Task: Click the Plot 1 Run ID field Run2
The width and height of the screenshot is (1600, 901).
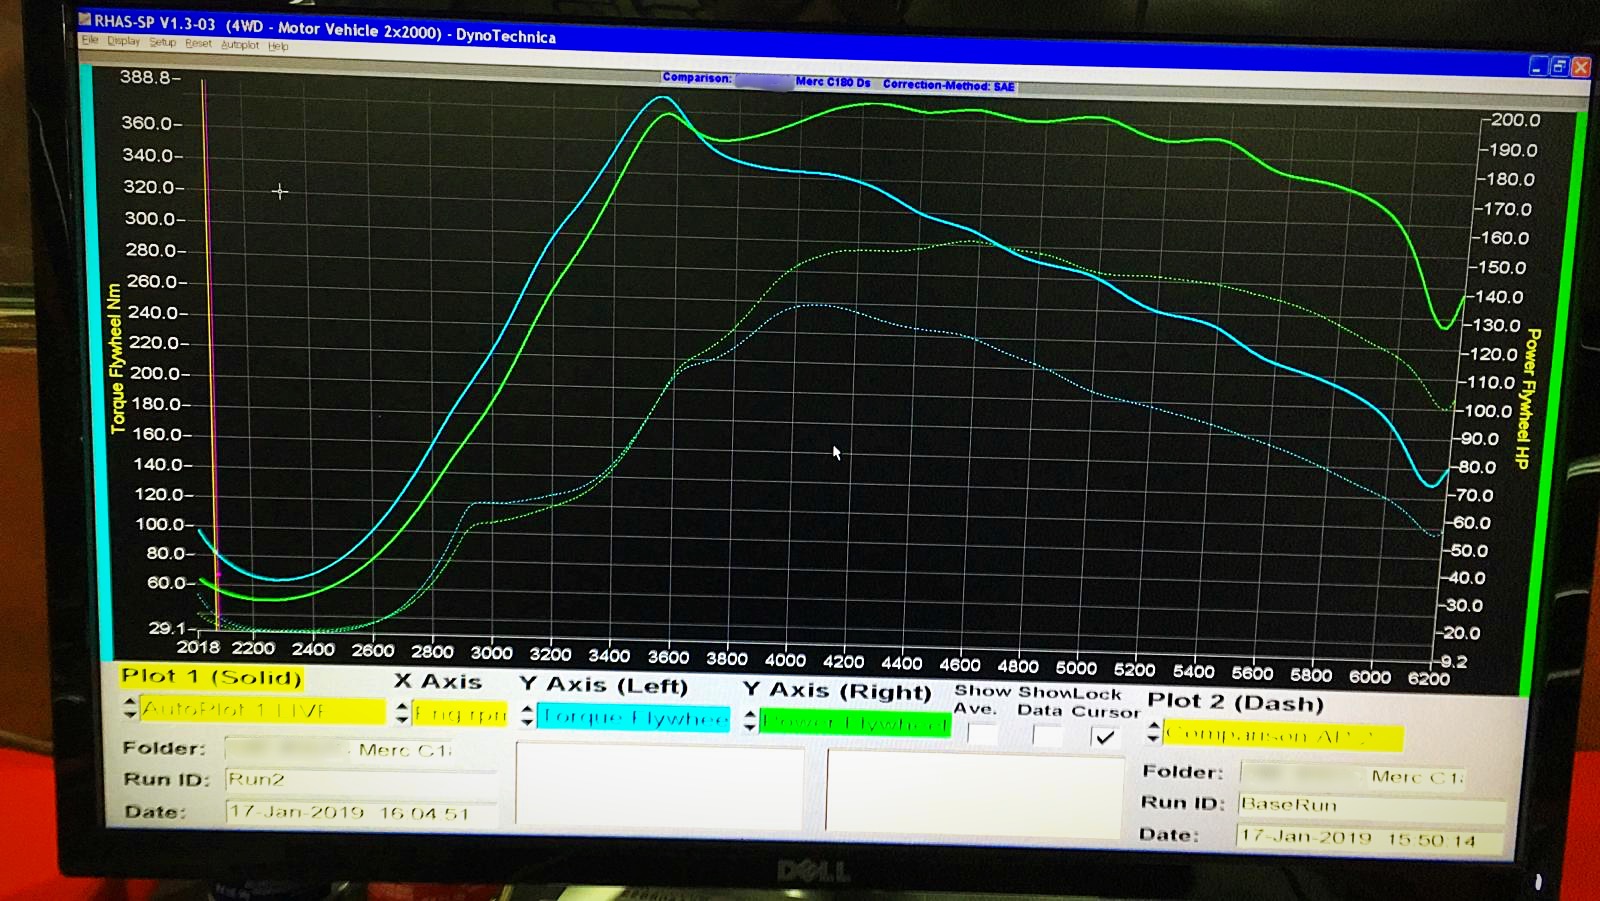Action: [x=360, y=780]
